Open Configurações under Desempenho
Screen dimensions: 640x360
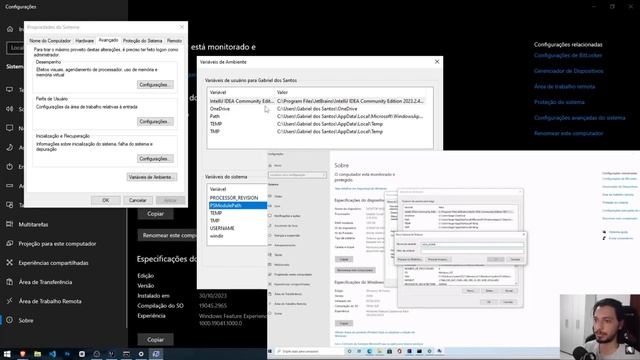[155, 84]
